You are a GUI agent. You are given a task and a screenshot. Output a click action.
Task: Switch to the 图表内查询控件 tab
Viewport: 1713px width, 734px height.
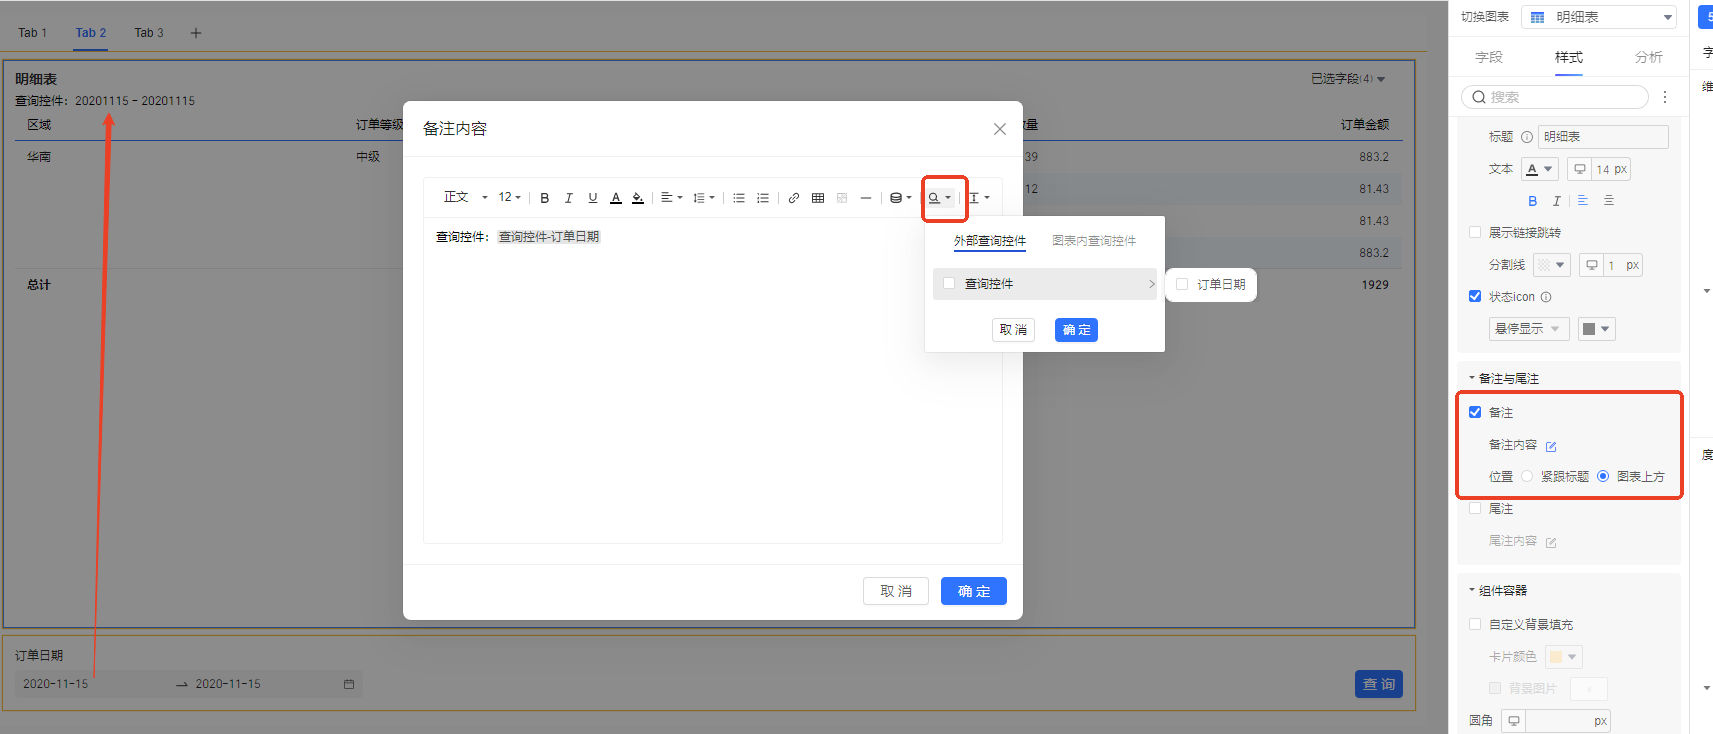coord(1094,241)
